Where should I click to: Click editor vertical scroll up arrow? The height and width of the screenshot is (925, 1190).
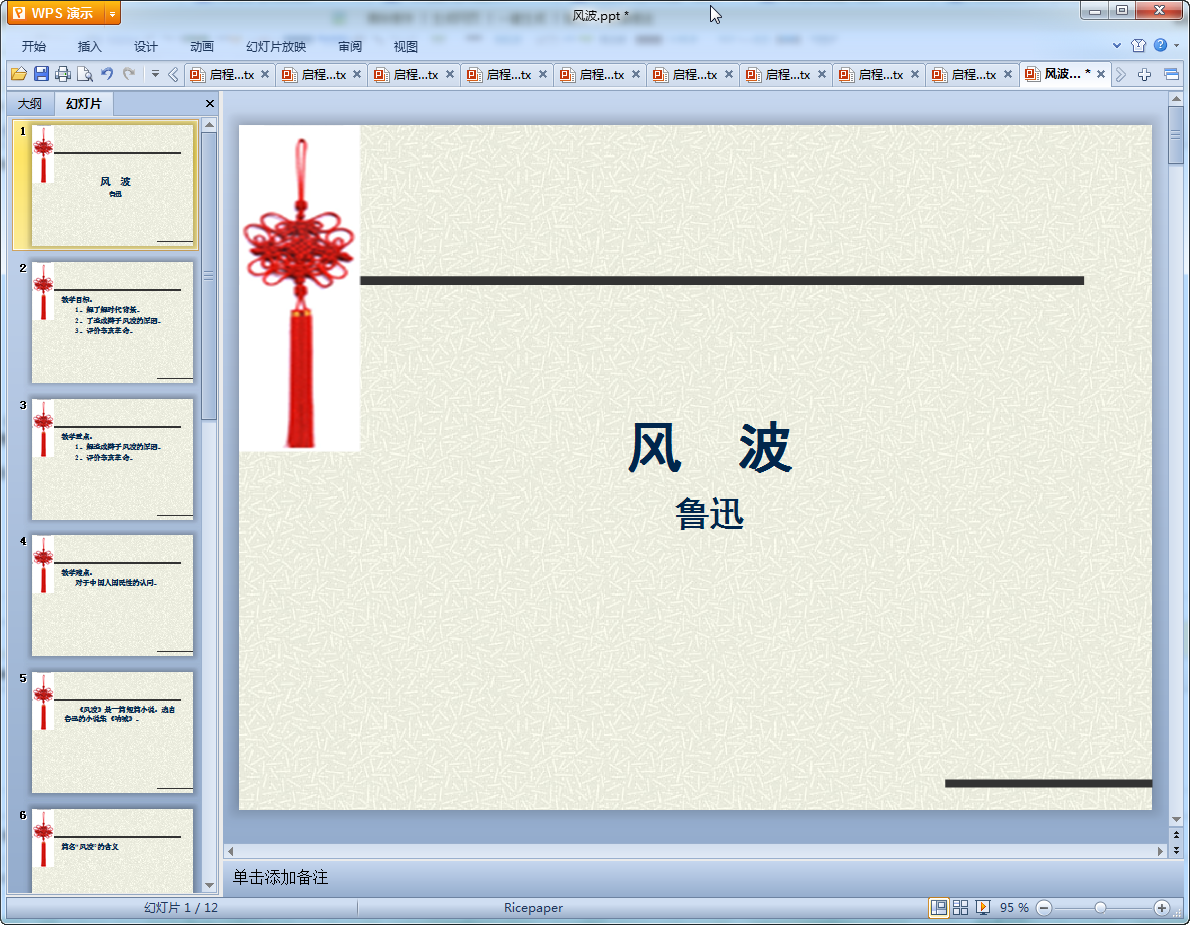click(x=1176, y=99)
